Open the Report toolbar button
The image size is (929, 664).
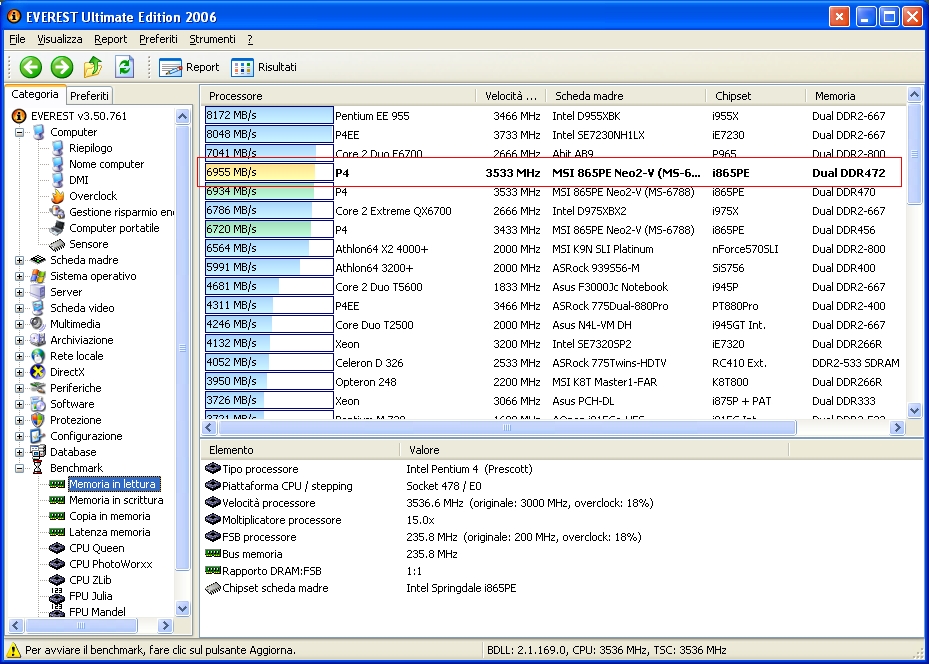189,68
